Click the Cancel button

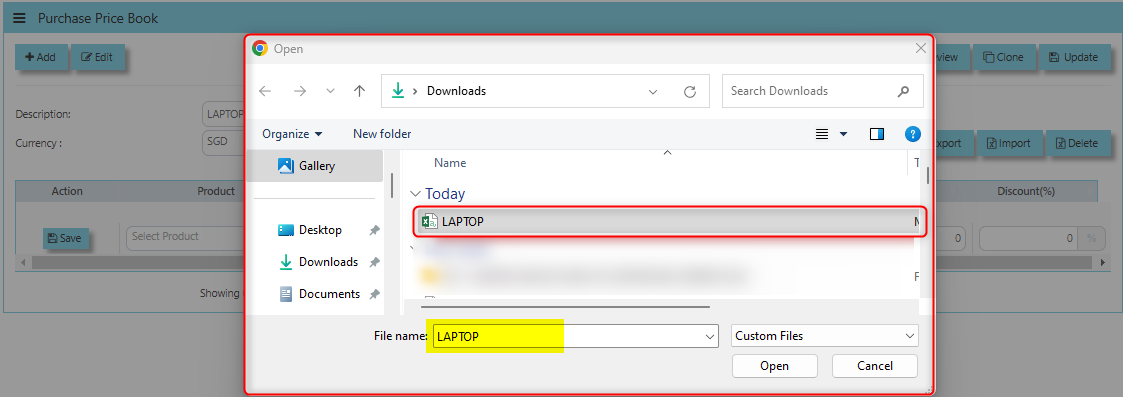pyautogui.click(x=874, y=365)
